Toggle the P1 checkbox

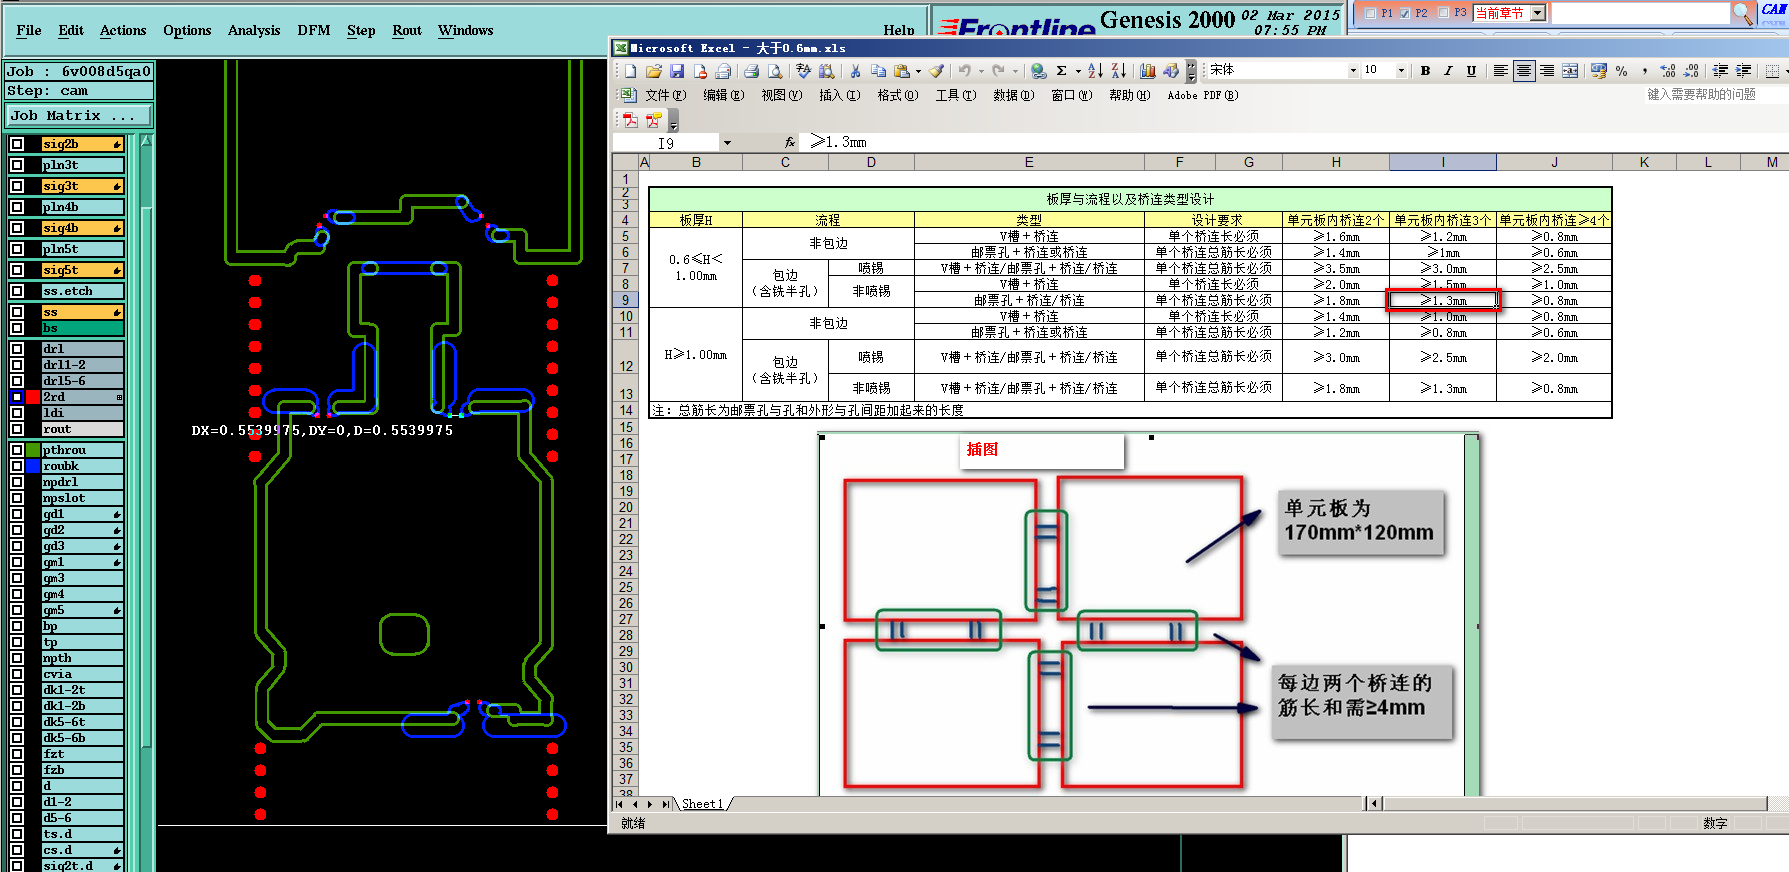tap(1371, 13)
